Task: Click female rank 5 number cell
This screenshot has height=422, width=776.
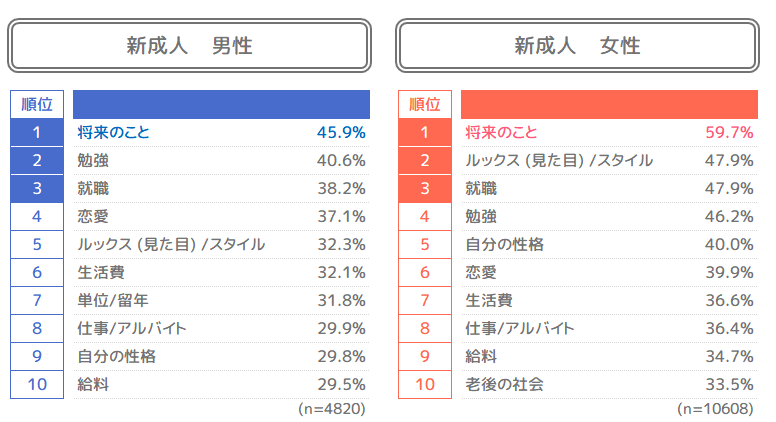Action: point(425,244)
